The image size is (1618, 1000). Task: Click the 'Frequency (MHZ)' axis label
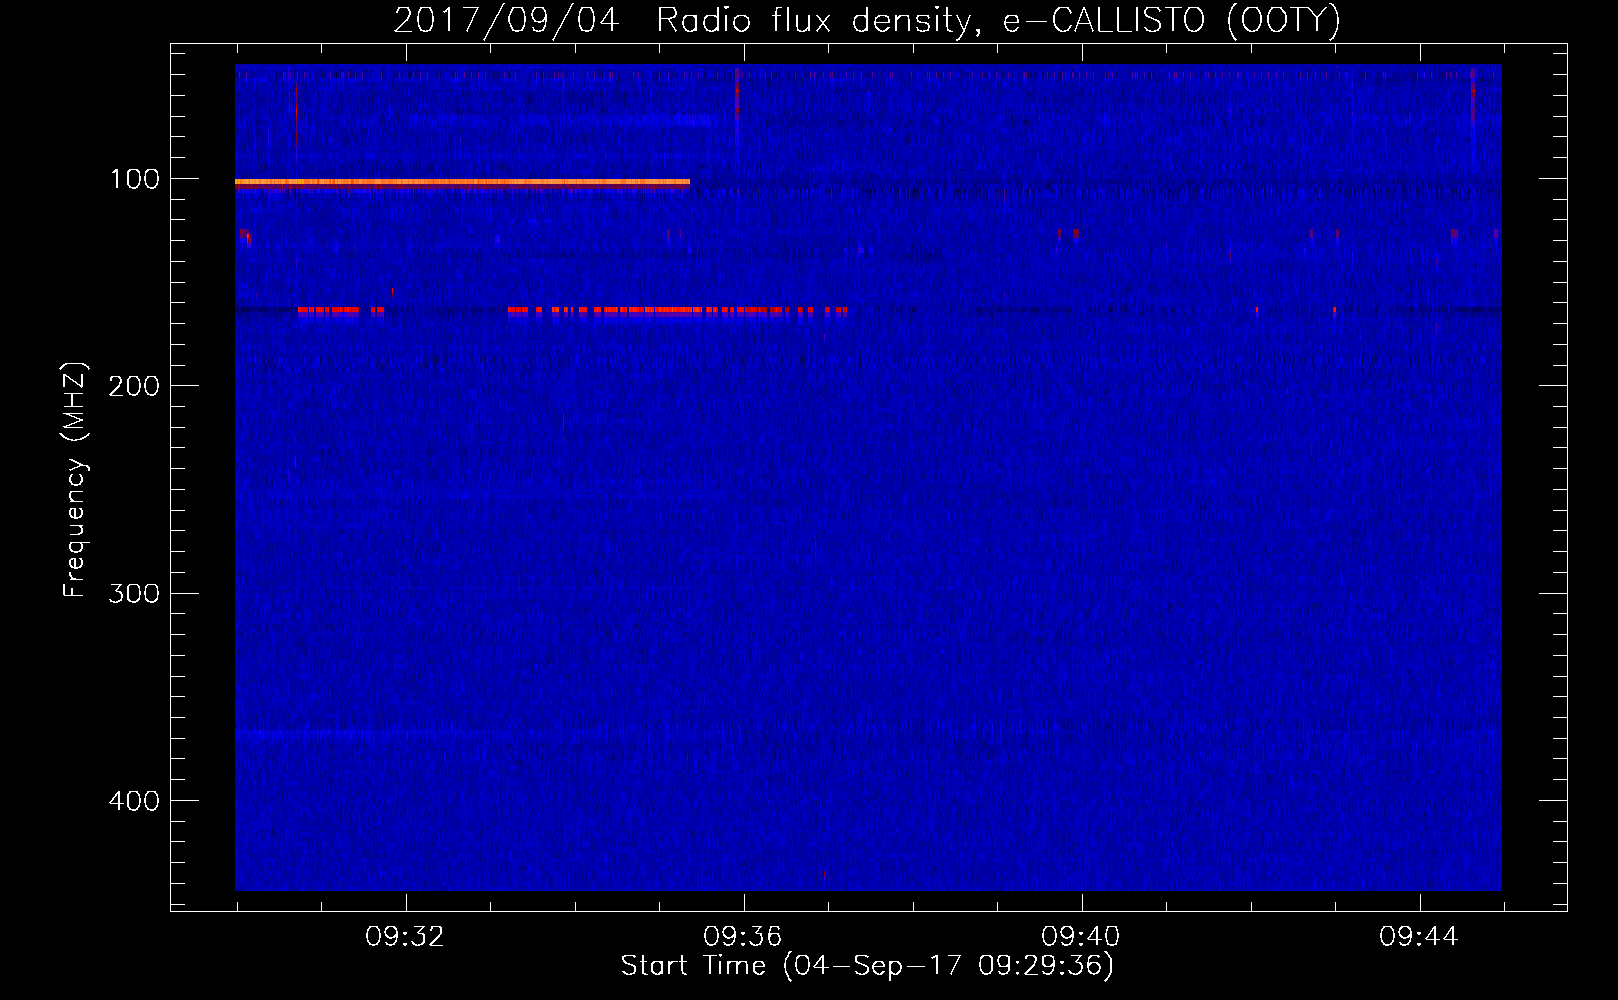point(75,480)
